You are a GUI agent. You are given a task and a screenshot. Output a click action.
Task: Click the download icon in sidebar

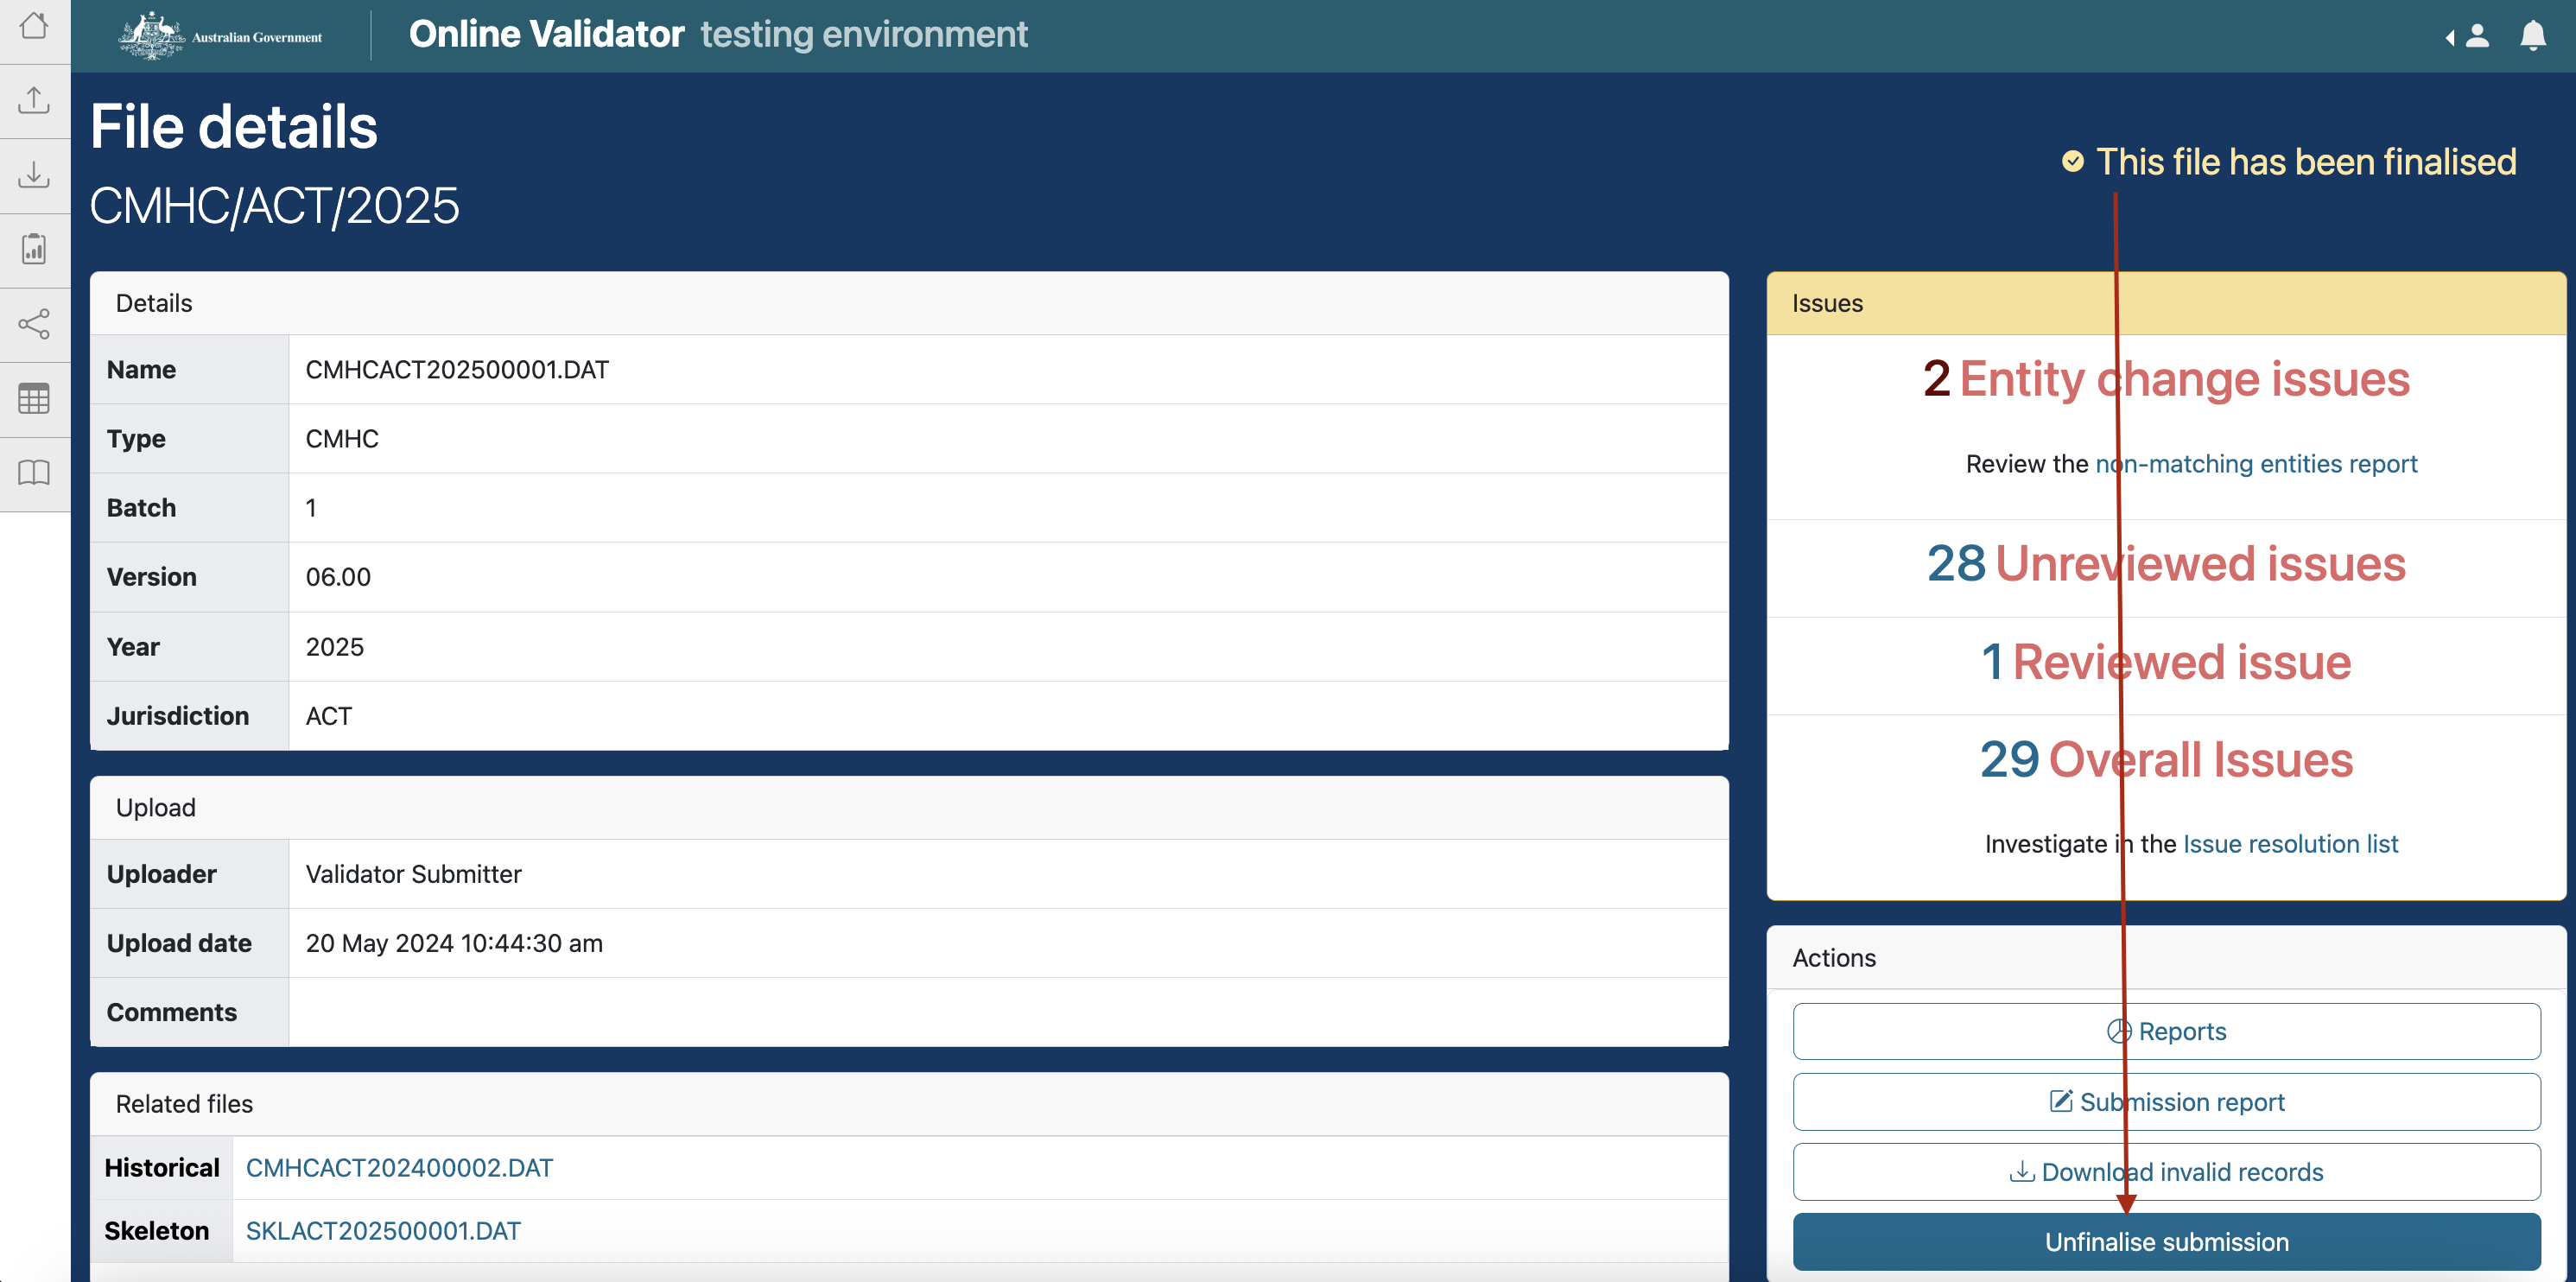[34, 175]
